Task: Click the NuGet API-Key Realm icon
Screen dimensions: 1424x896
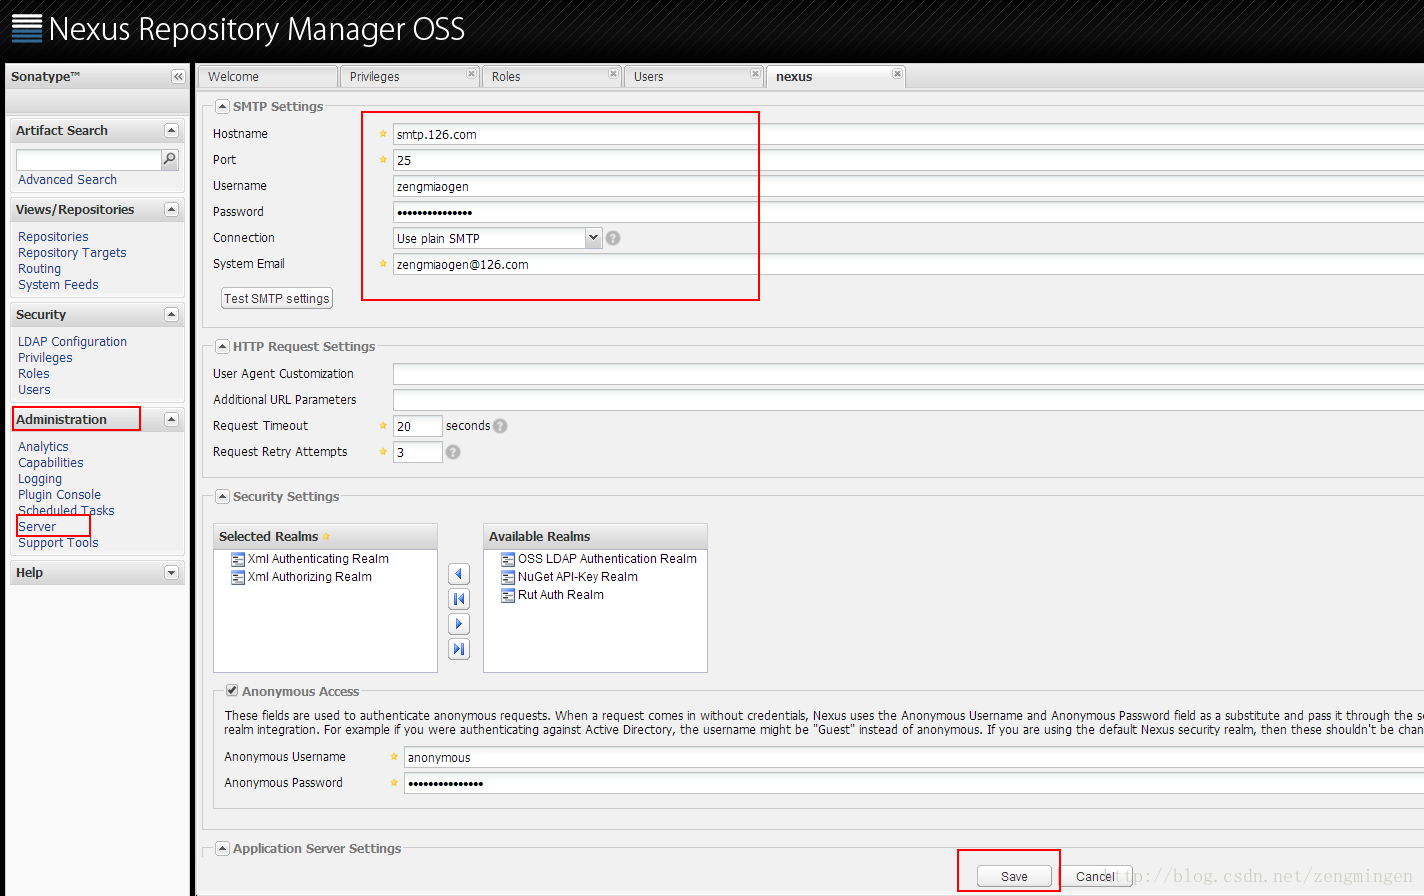Action: click(508, 577)
